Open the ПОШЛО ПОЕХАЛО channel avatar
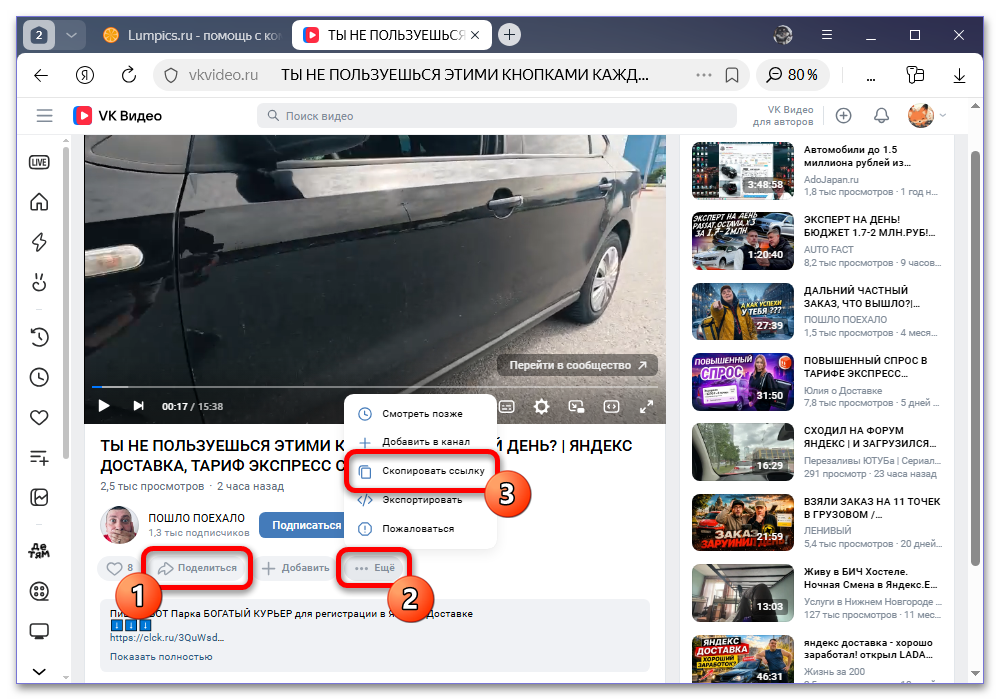Image resolution: width=1000 pixels, height=700 pixels. [x=119, y=525]
